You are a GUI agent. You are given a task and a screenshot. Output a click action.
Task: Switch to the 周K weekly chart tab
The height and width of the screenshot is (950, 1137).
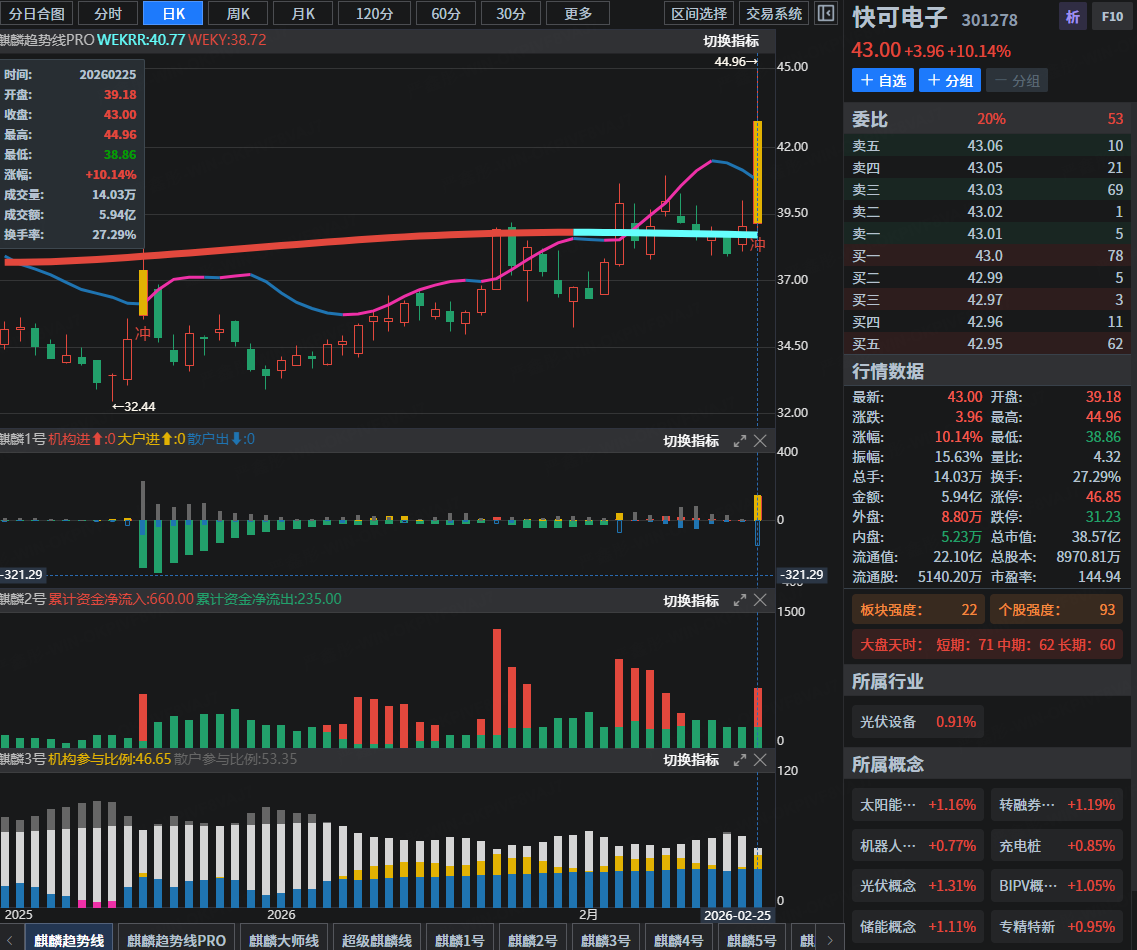238,13
